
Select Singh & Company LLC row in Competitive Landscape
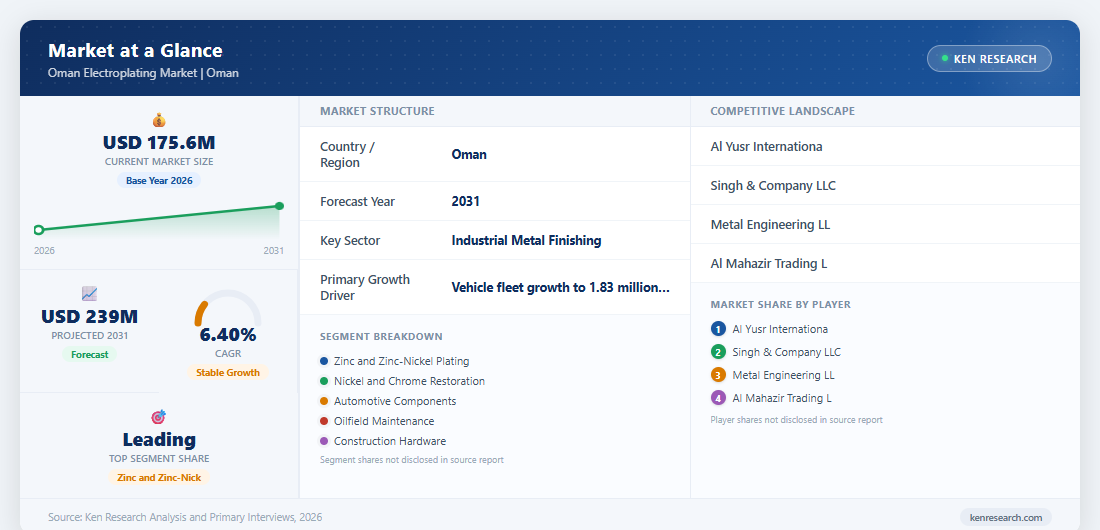click(x=885, y=185)
